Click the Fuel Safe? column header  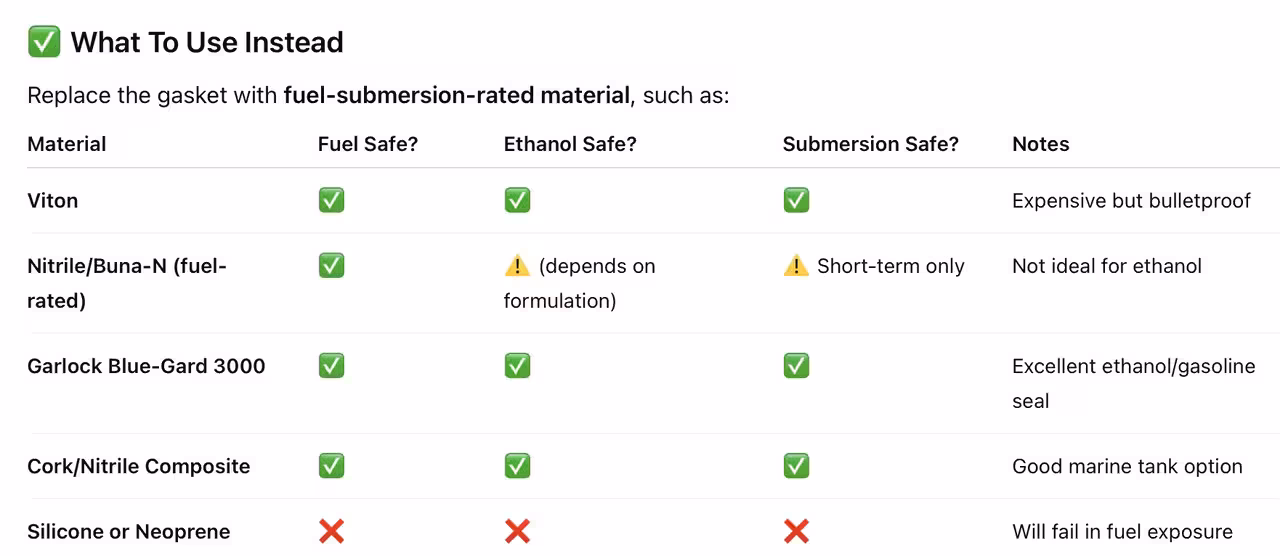tap(368, 144)
